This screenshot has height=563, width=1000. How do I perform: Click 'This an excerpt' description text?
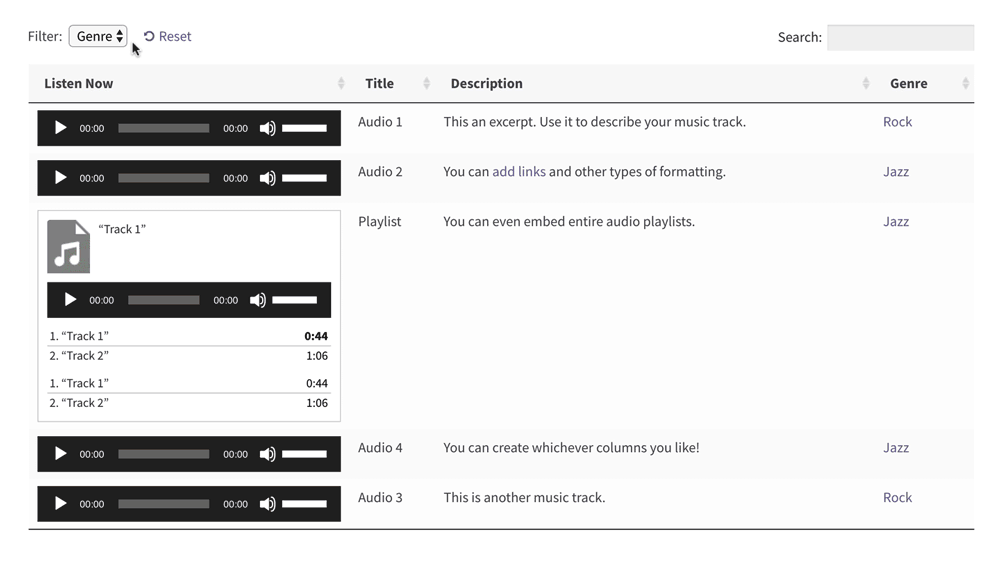(594, 122)
